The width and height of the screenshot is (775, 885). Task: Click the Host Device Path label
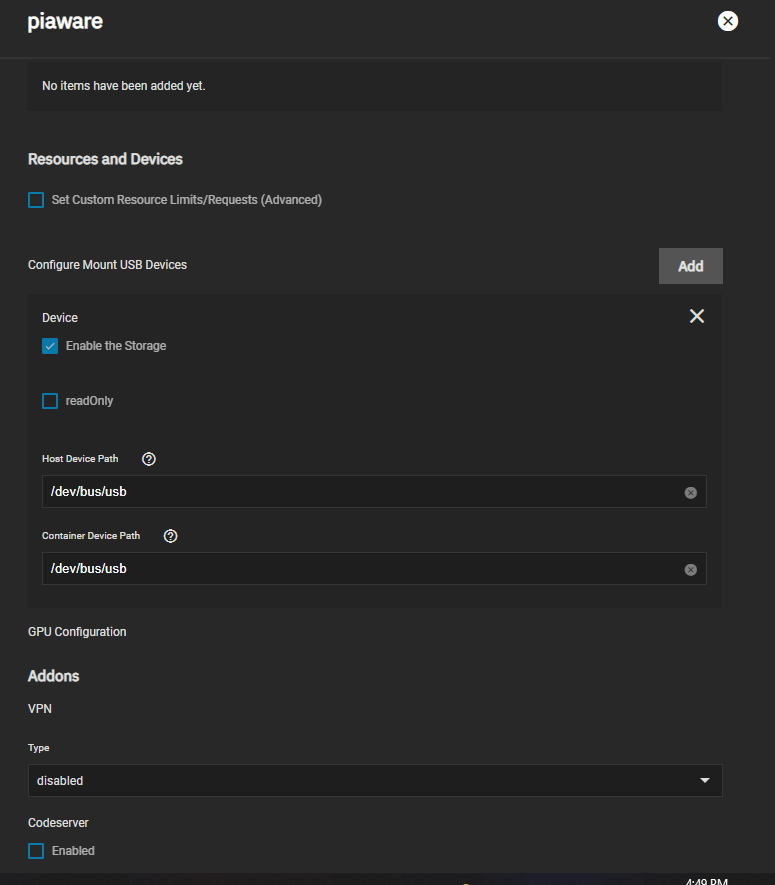pos(80,459)
